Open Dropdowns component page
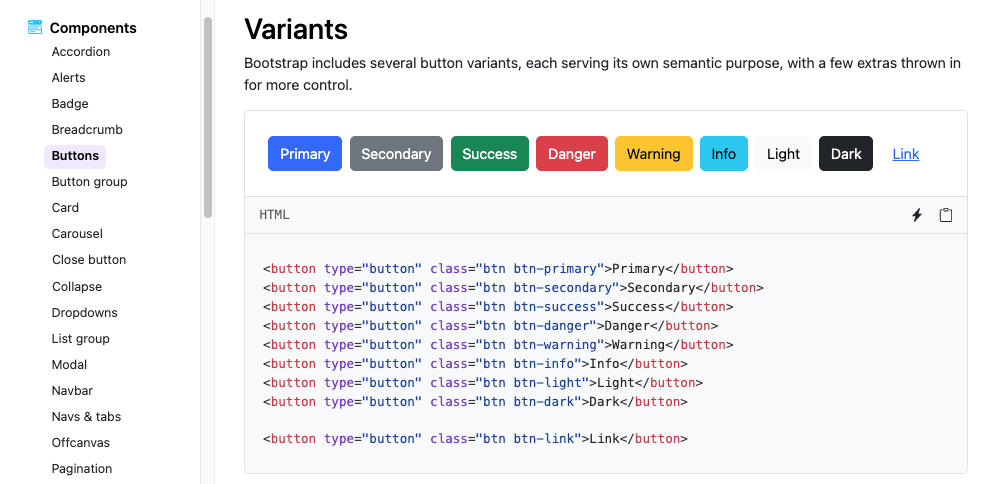This screenshot has width=988, height=484. pyautogui.click(x=84, y=313)
